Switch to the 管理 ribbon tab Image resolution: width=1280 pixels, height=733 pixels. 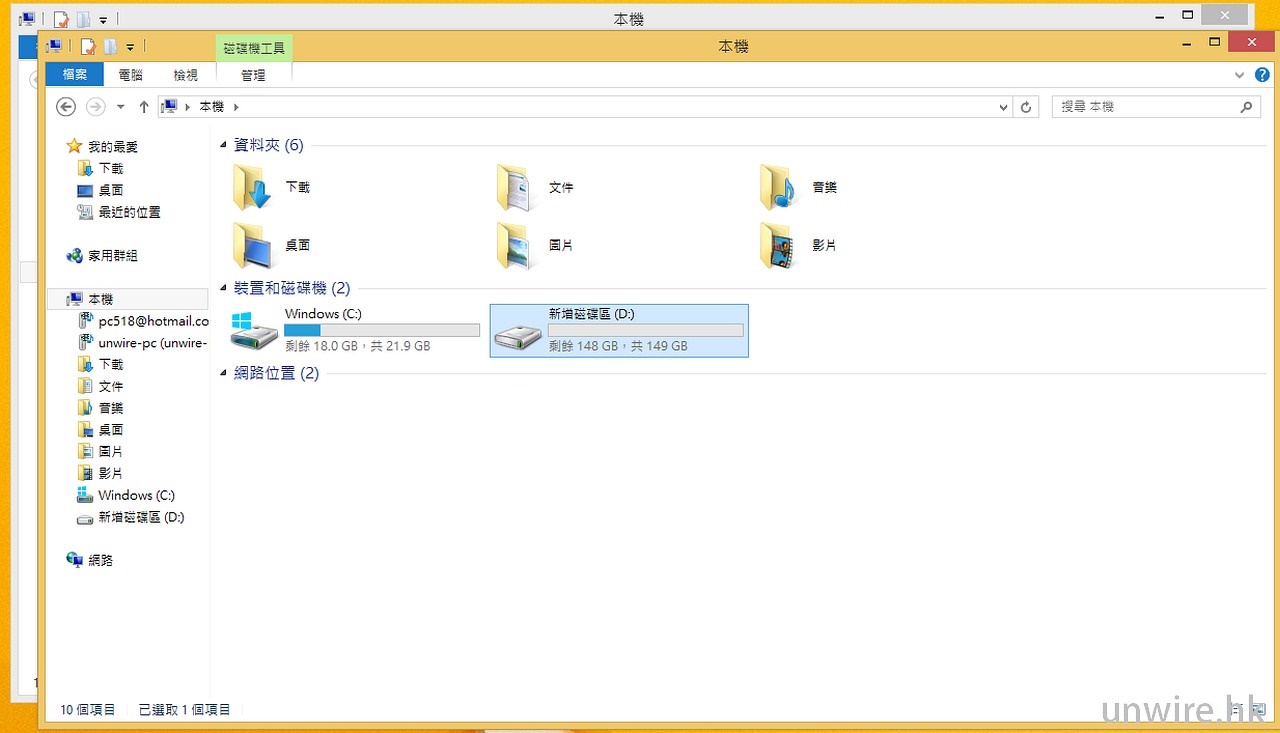[x=253, y=75]
